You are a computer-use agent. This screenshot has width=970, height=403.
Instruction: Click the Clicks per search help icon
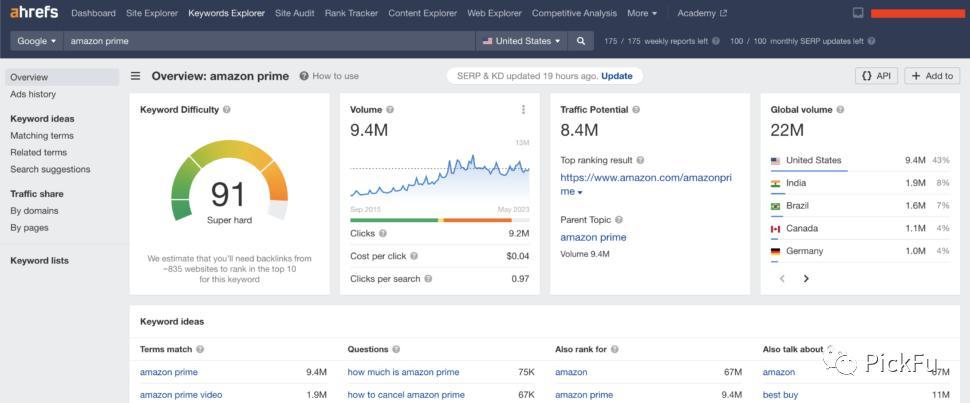click(428, 279)
